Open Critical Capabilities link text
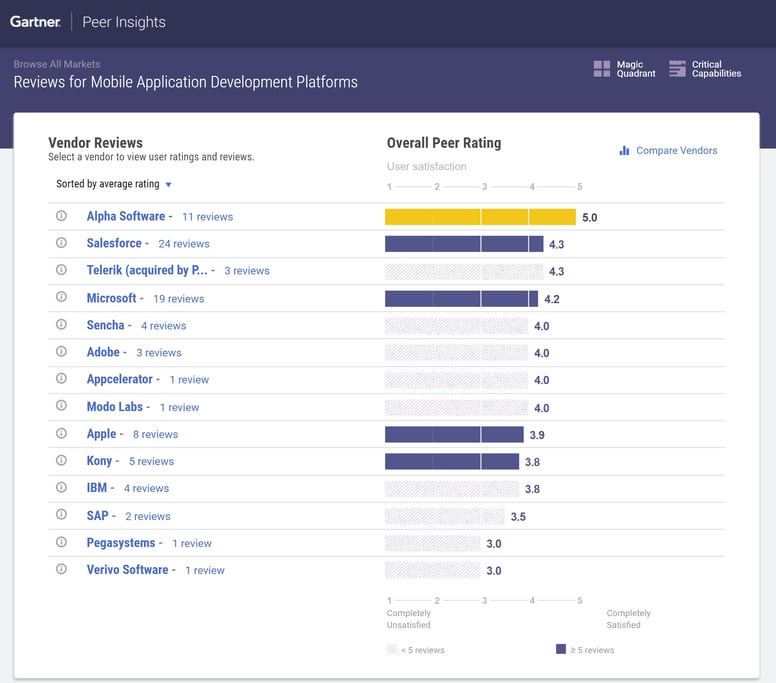This screenshot has width=776, height=683. (716, 69)
